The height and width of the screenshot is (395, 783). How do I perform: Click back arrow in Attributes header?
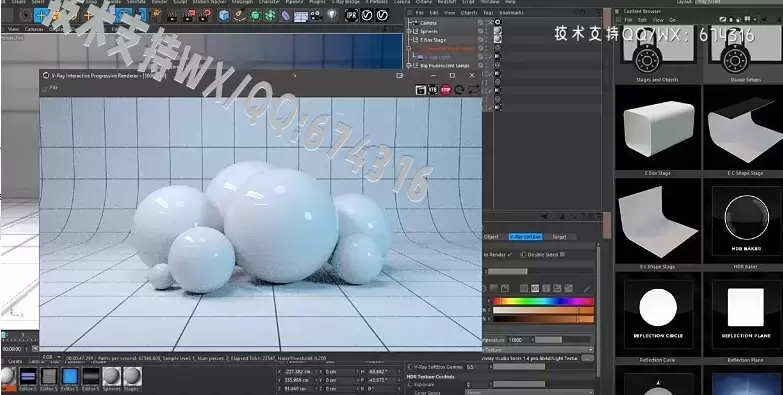pyautogui.click(x=544, y=216)
